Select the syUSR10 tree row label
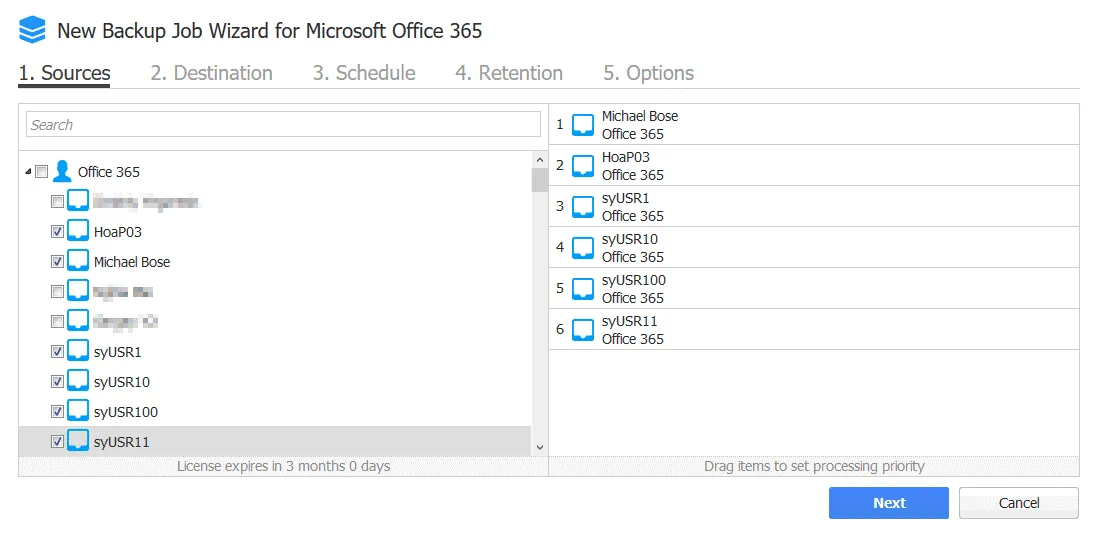Image resolution: width=1098 pixels, height=537 pixels. (122, 382)
